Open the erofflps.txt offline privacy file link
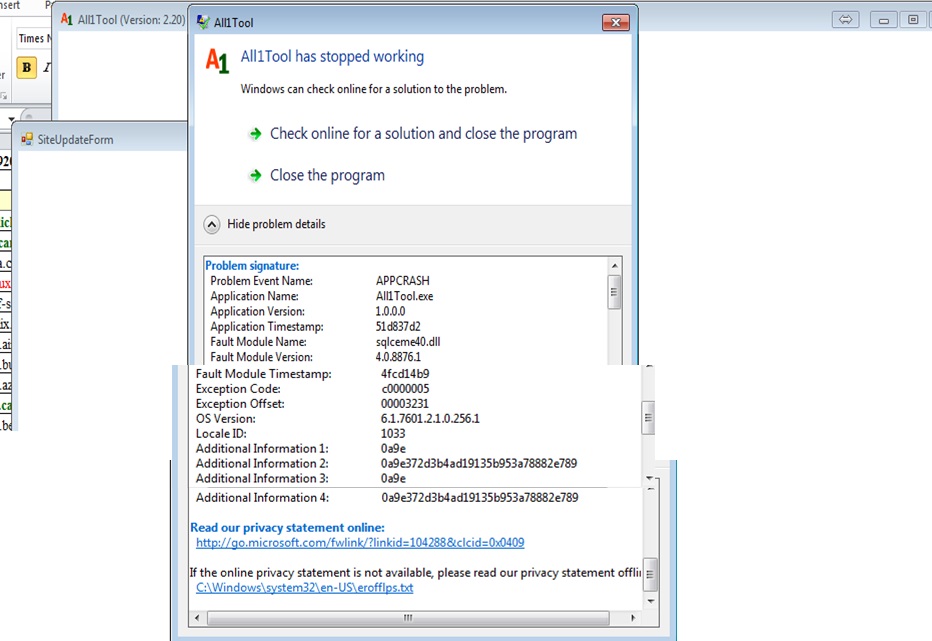 pos(304,587)
